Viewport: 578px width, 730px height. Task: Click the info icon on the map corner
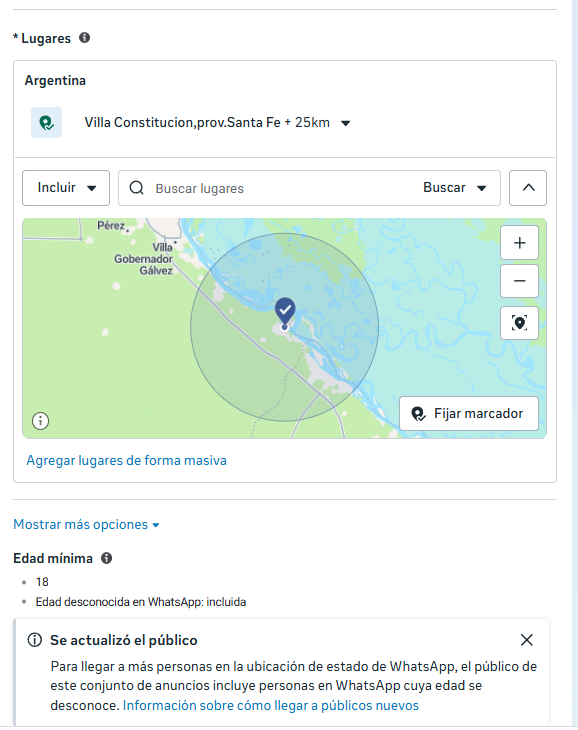pos(40,421)
